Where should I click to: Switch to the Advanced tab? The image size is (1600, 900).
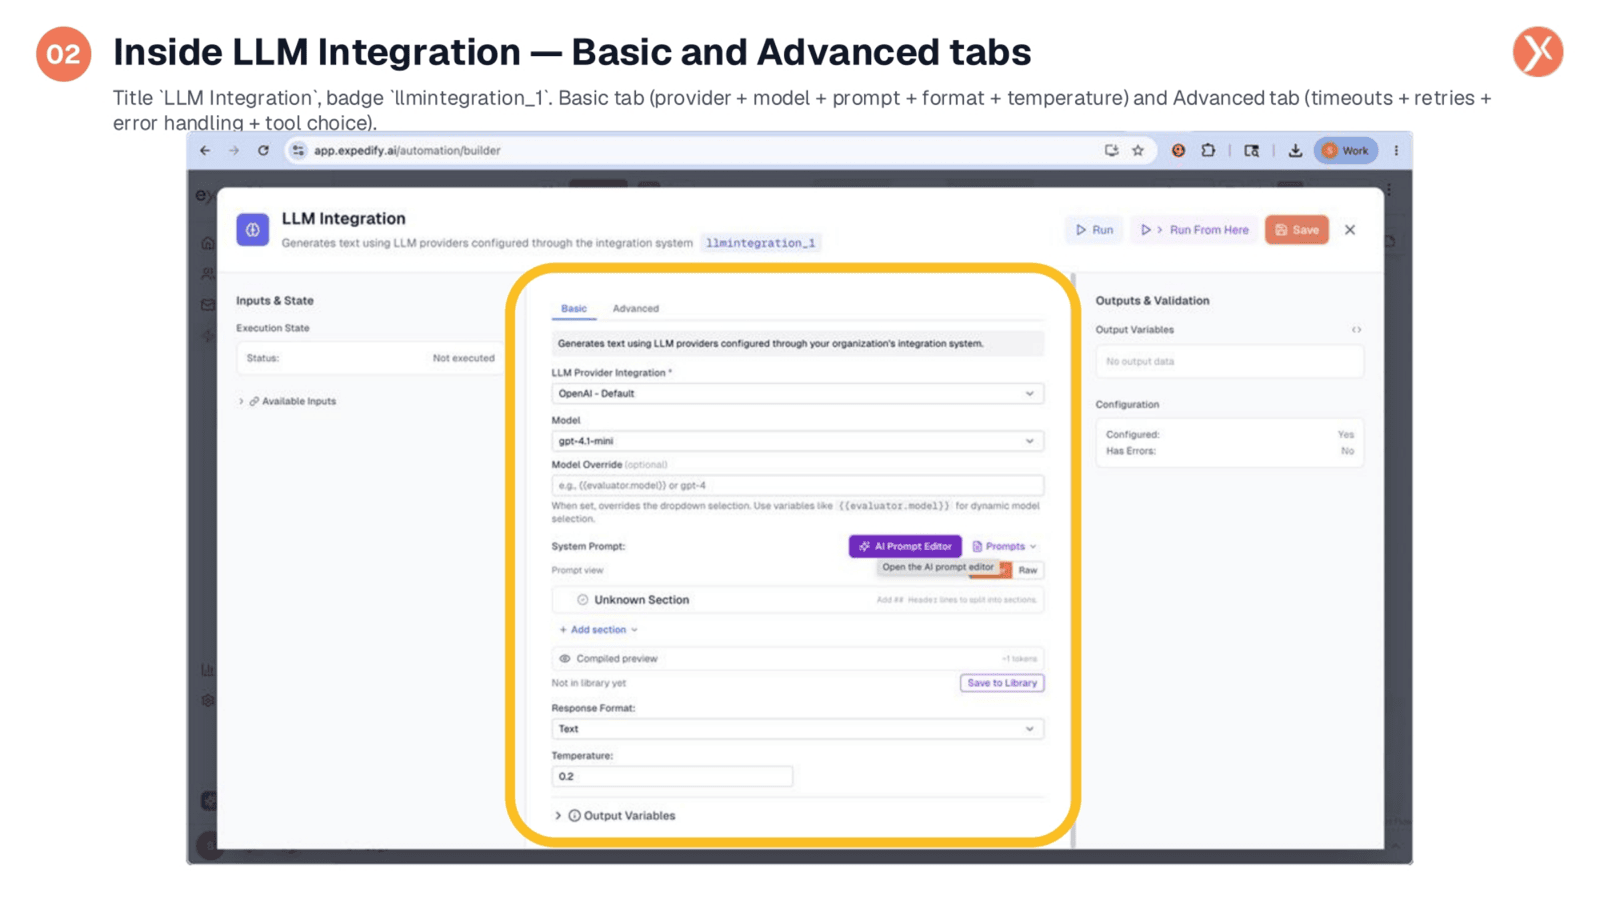pyautogui.click(x=636, y=309)
